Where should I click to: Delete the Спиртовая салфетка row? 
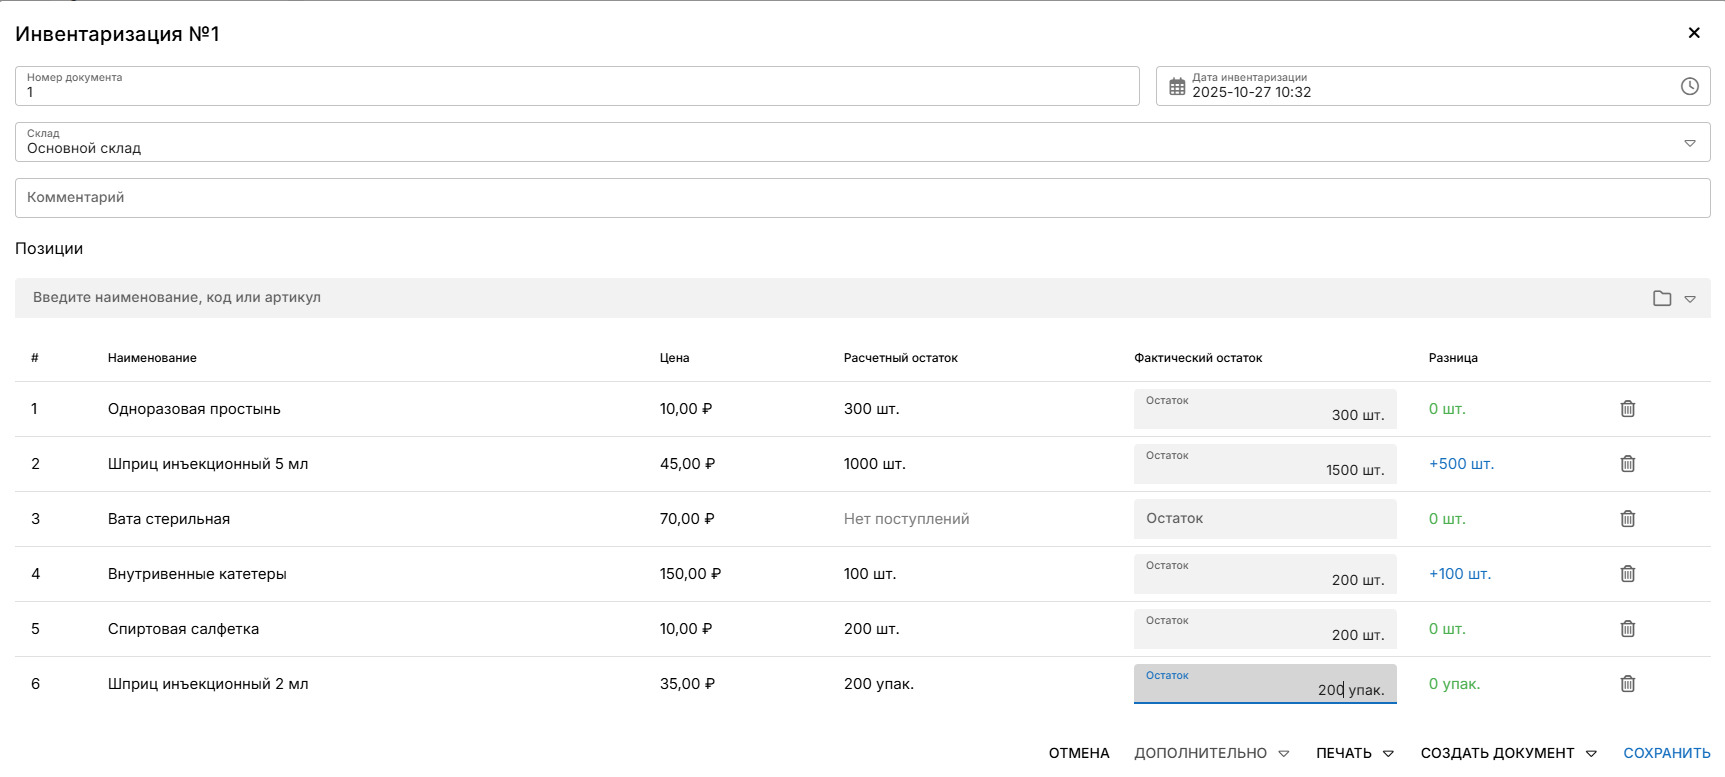click(x=1627, y=629)
